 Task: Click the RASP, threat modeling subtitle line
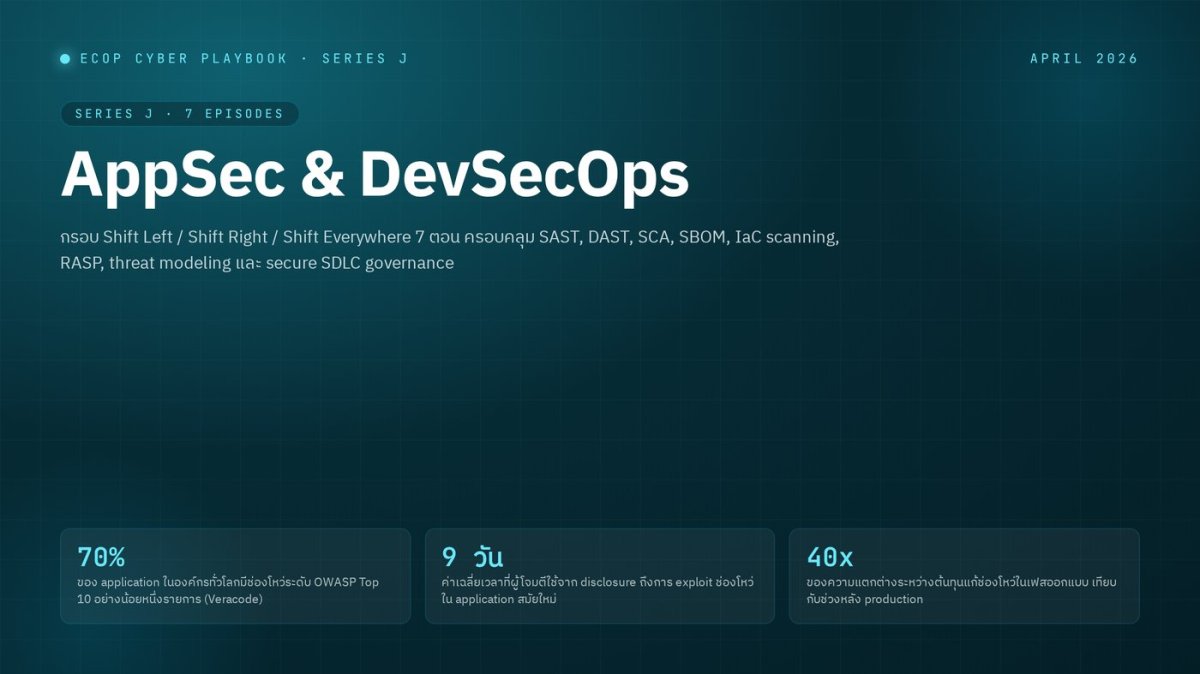257,263
